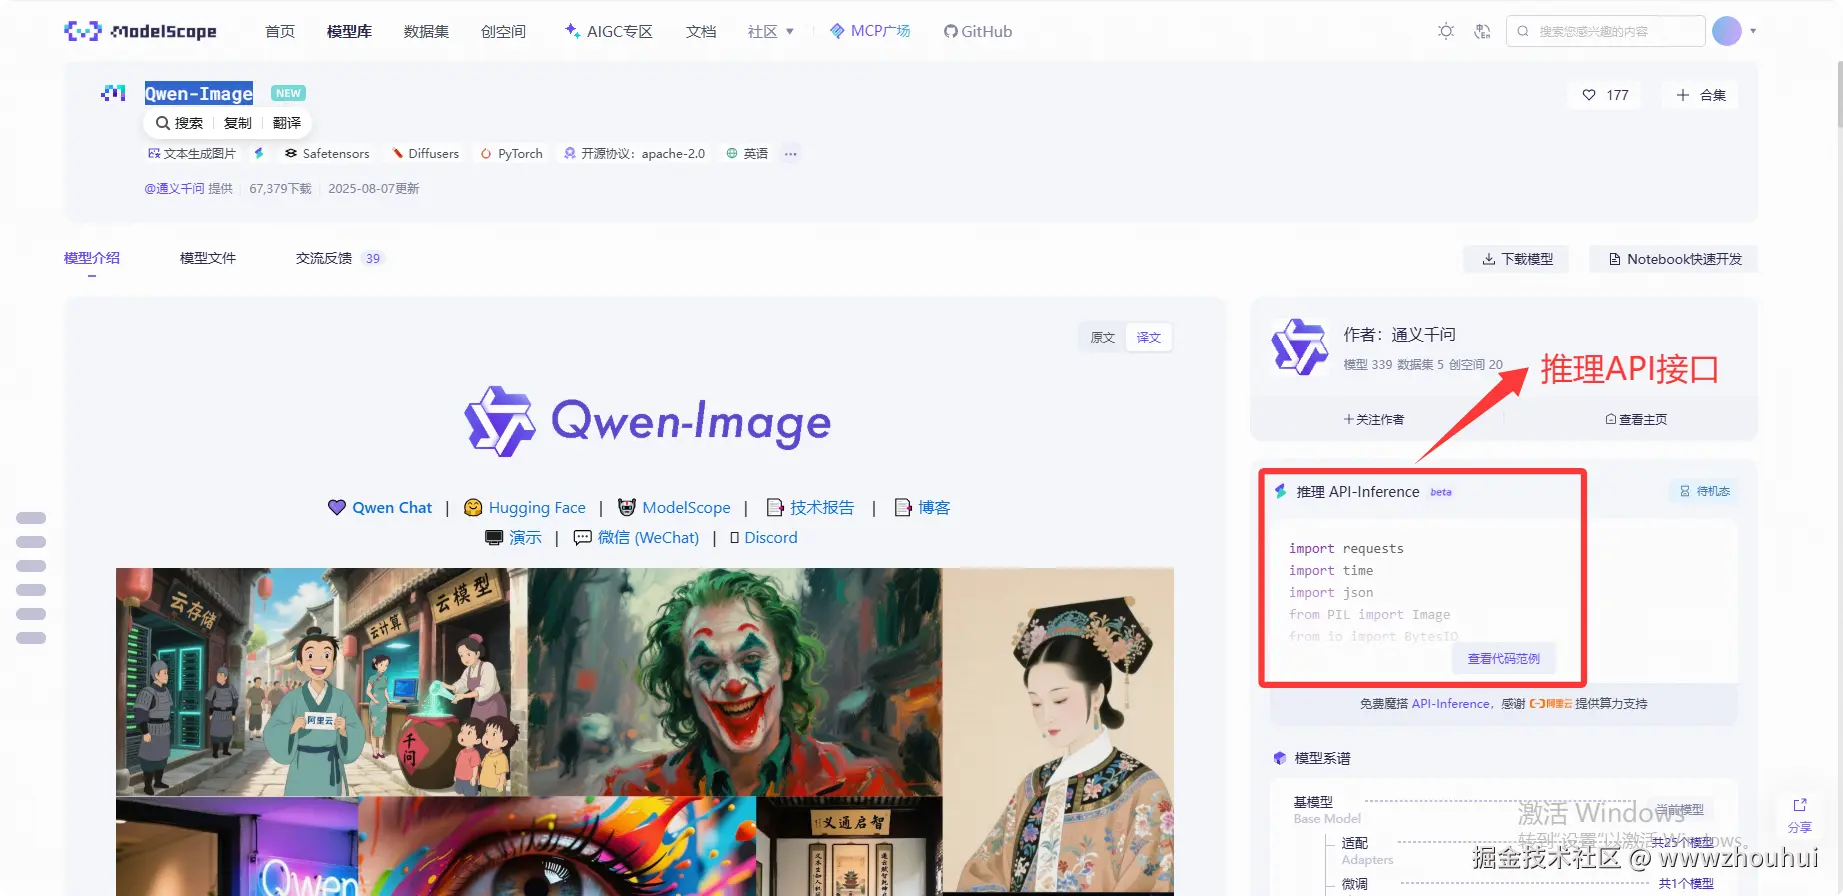Expand more tags with the ellipsis
The image size is (1843, 896).
tap(791, 153)
